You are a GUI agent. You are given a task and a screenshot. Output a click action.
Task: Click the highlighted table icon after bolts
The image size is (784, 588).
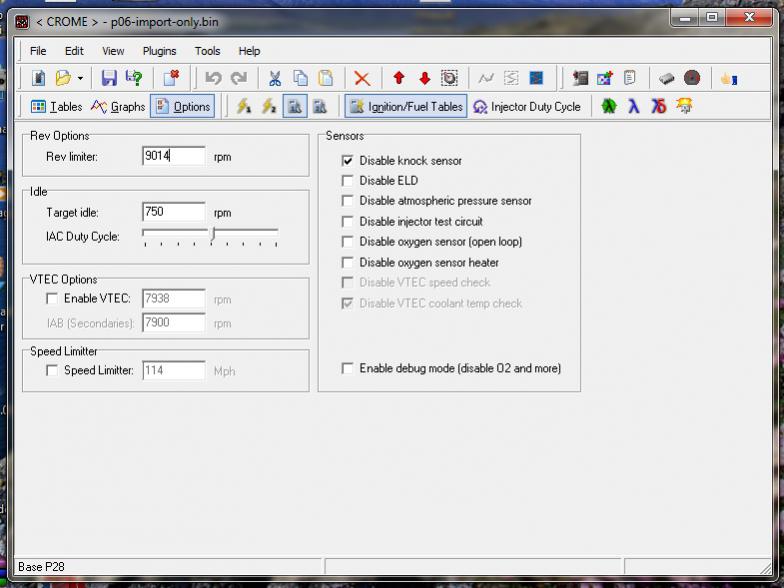[x=295, y=106]
